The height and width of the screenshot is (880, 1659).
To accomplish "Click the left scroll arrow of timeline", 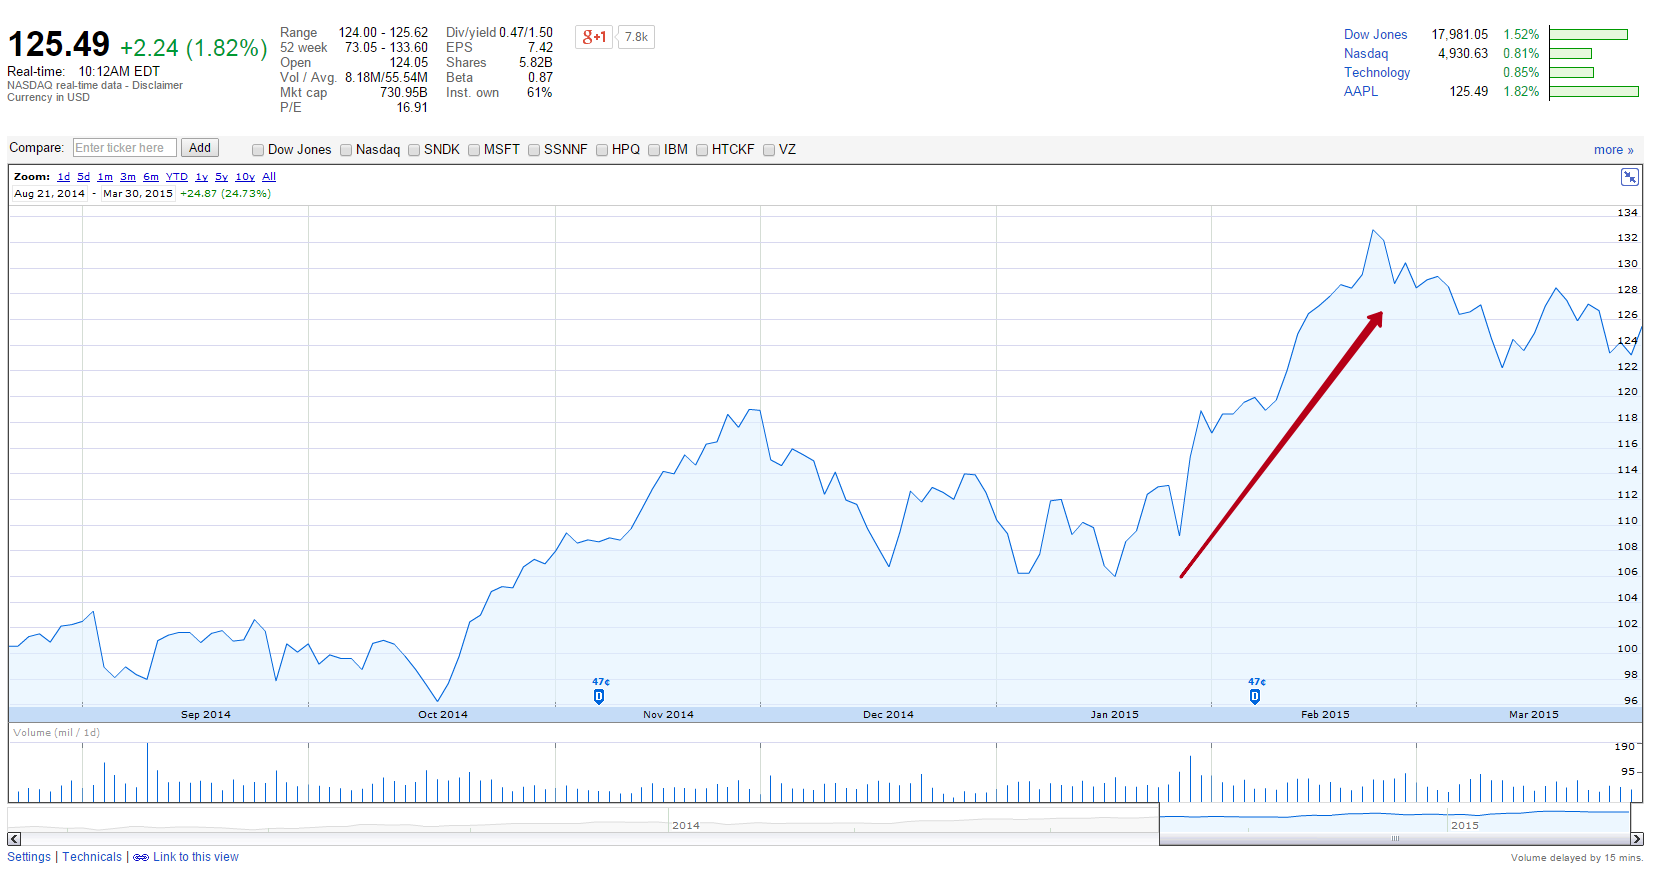I will [x=14, y=839].
